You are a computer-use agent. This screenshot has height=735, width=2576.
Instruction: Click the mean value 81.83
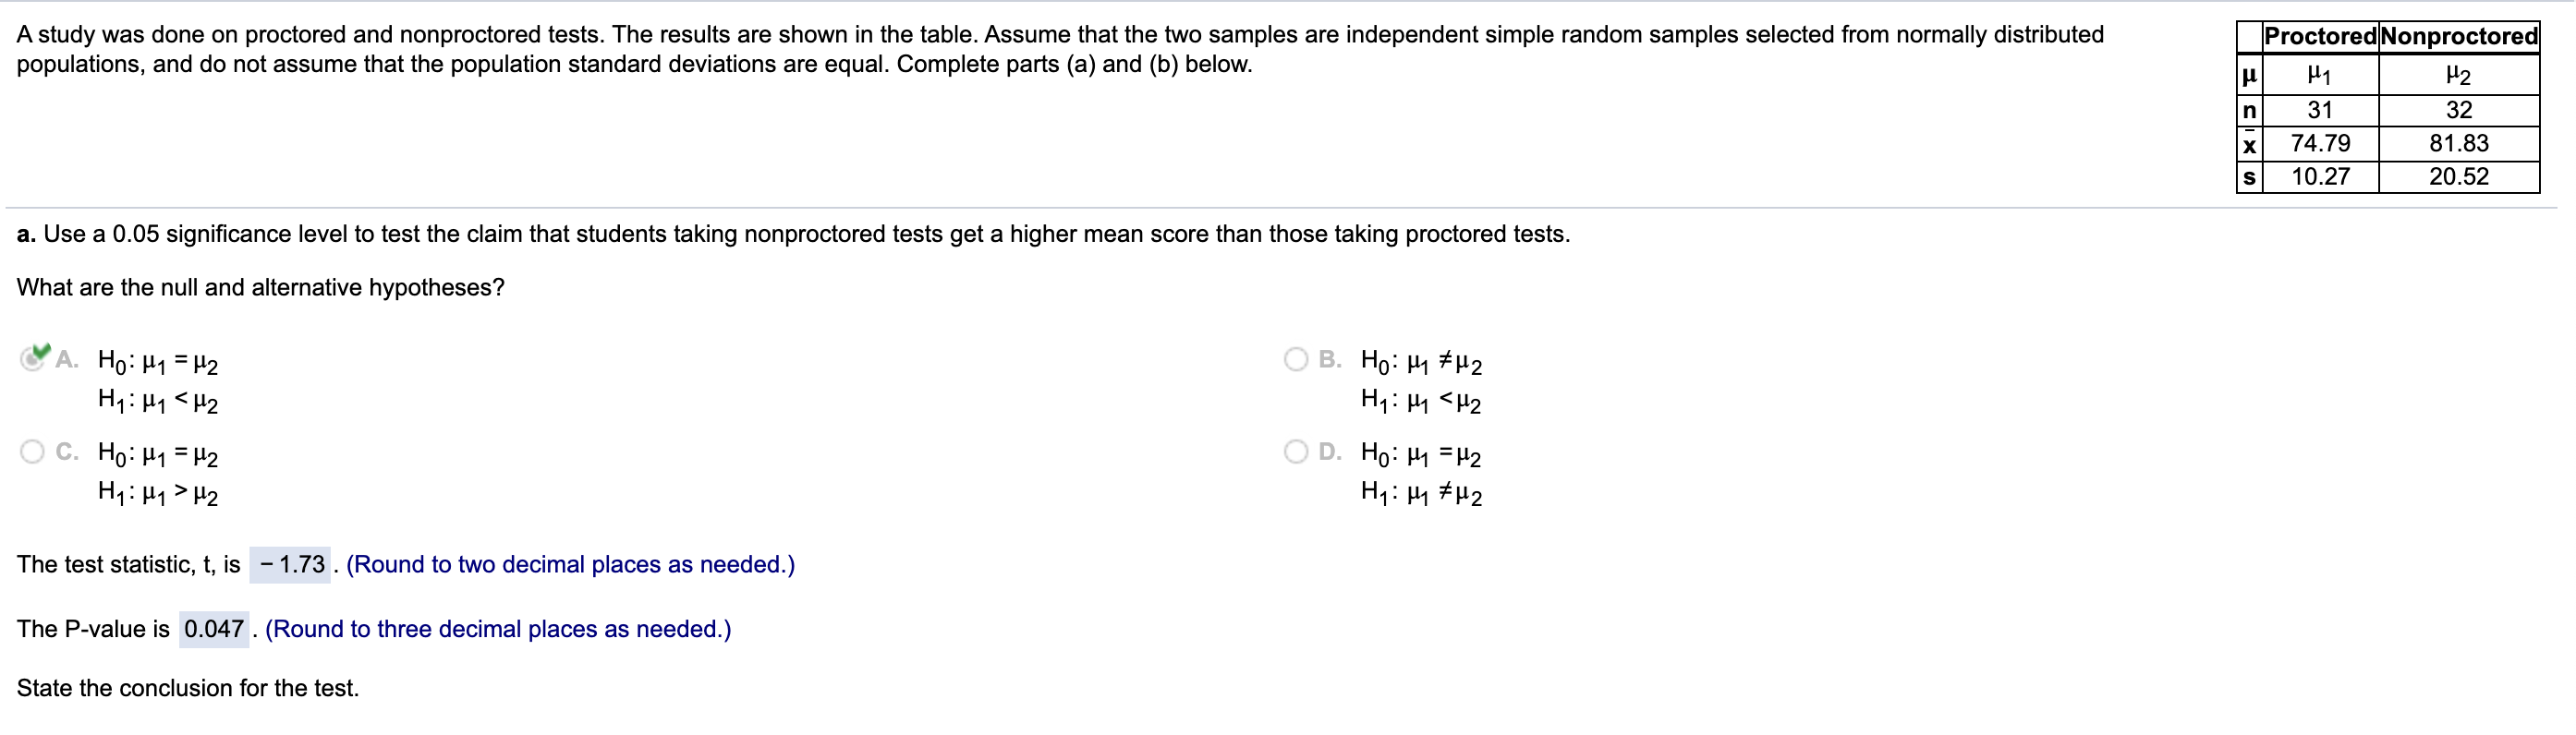click(x=2460, y=144)
